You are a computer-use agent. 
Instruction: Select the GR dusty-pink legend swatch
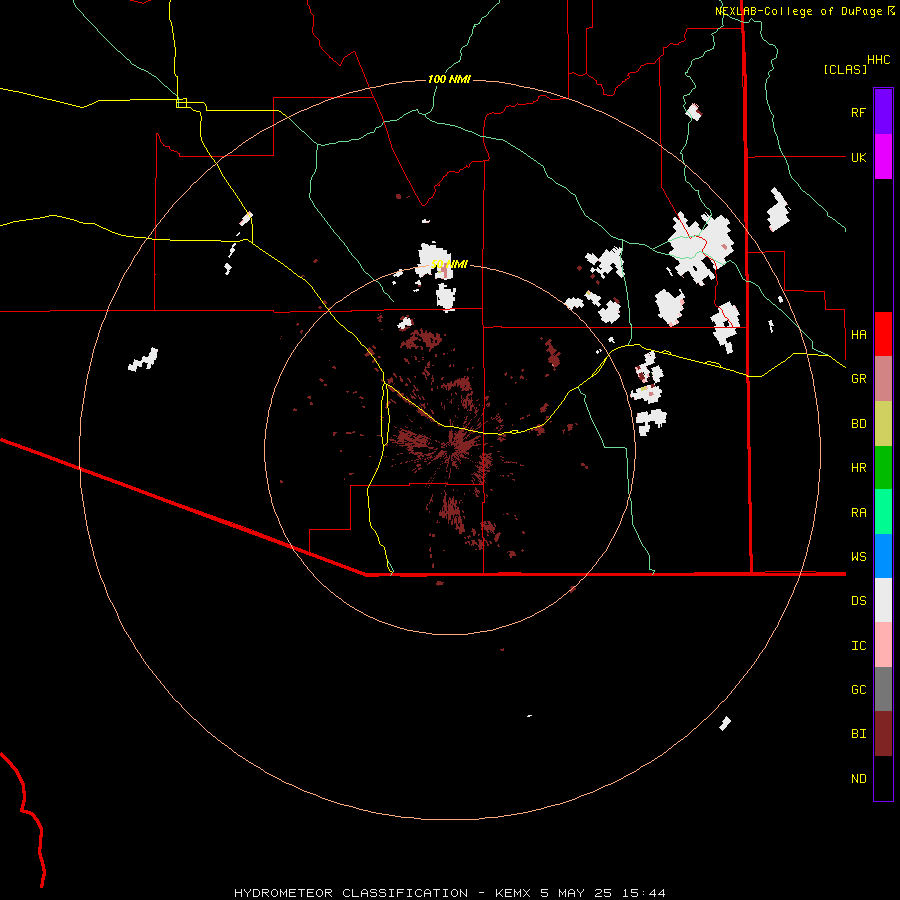pos(883,379)
